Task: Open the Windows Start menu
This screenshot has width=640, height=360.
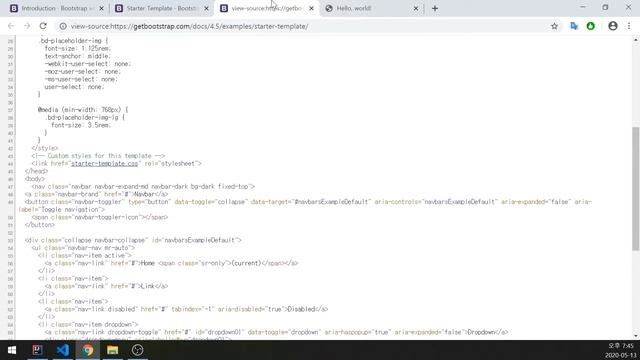Action: click(x=12, y=350)
